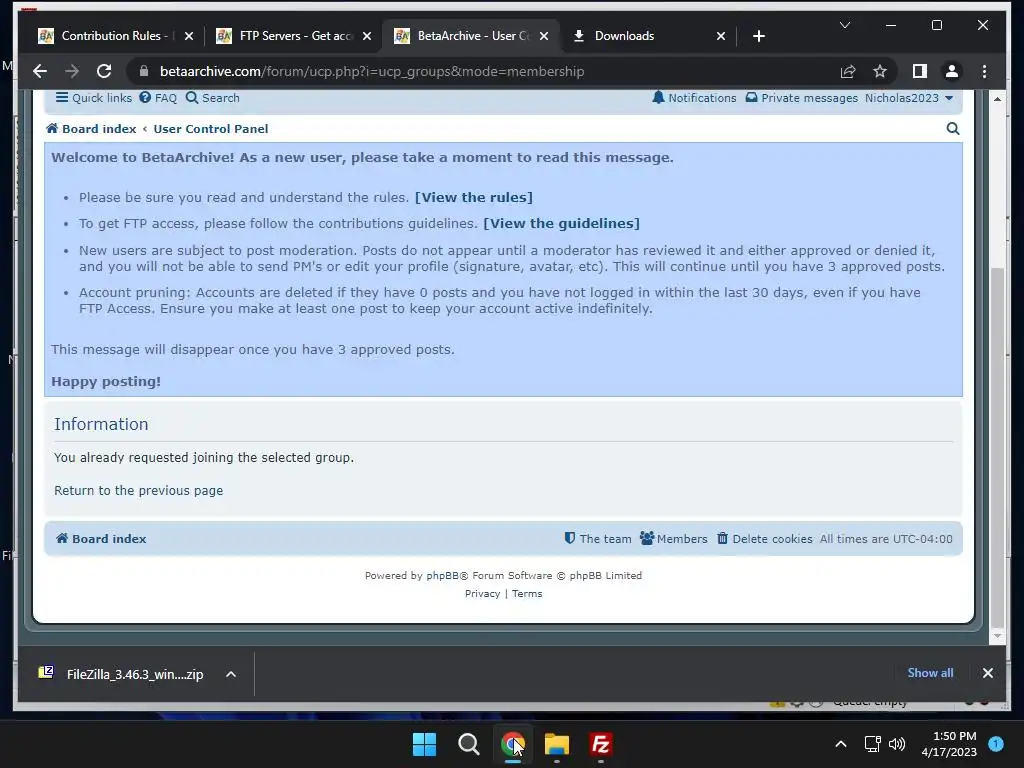This screenshot has height=768, width=1024.
Task: Open The team page
Action: 598,539
